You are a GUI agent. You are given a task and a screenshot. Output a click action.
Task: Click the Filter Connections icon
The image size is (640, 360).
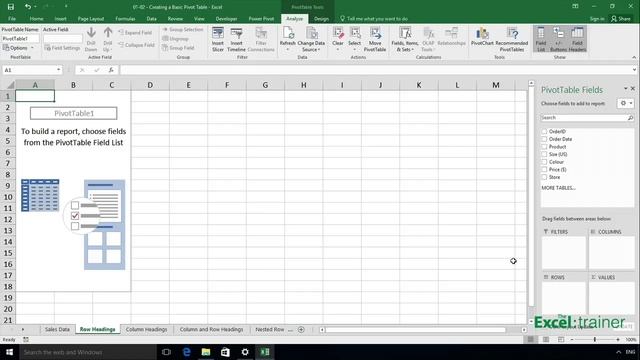[x=261, y=33]
